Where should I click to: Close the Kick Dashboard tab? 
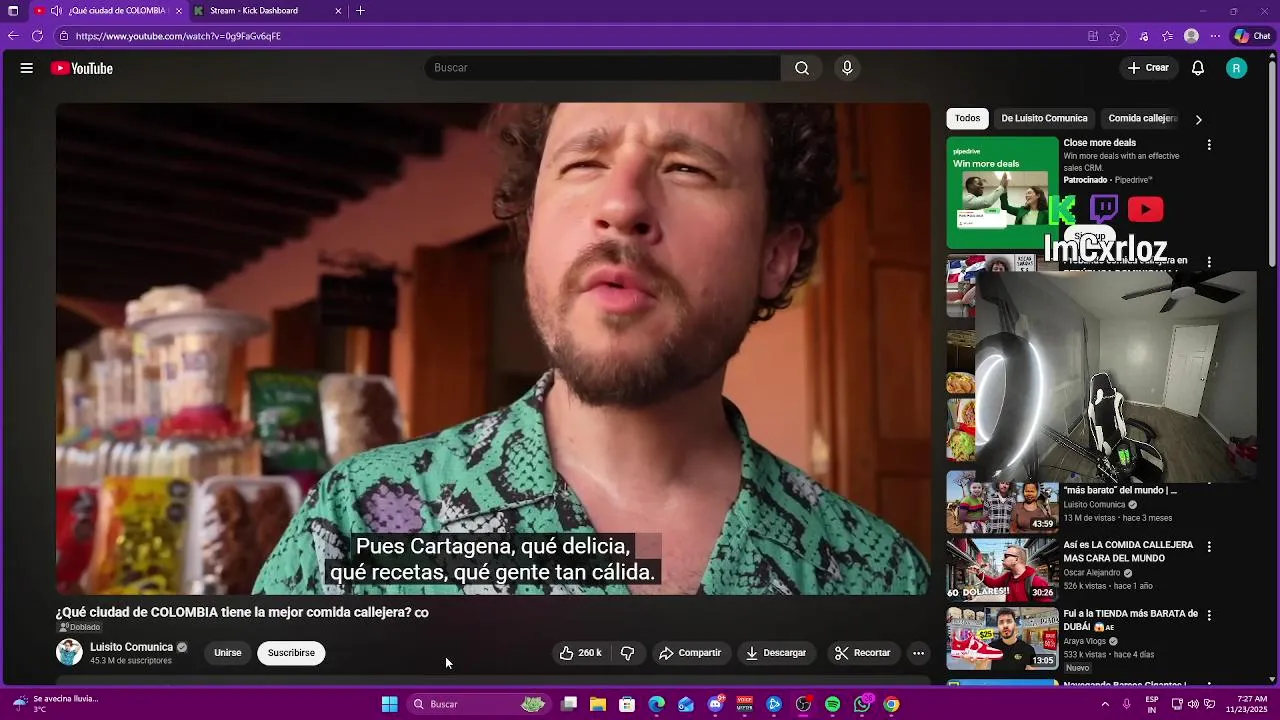click(338, 11)
